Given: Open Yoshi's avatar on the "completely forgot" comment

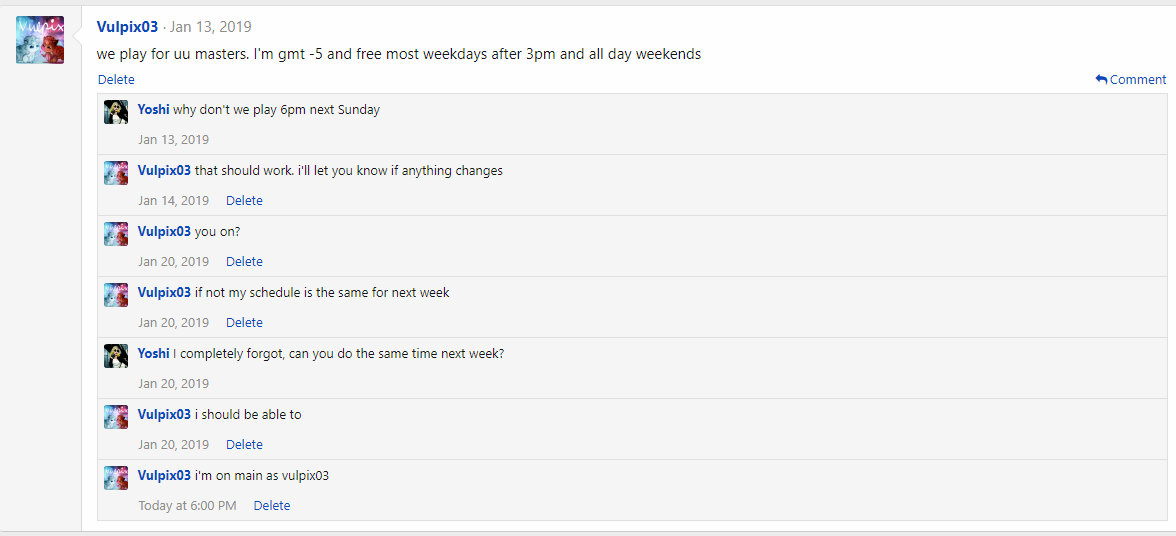Looking at the screenshot, I should tap(116, 356).
